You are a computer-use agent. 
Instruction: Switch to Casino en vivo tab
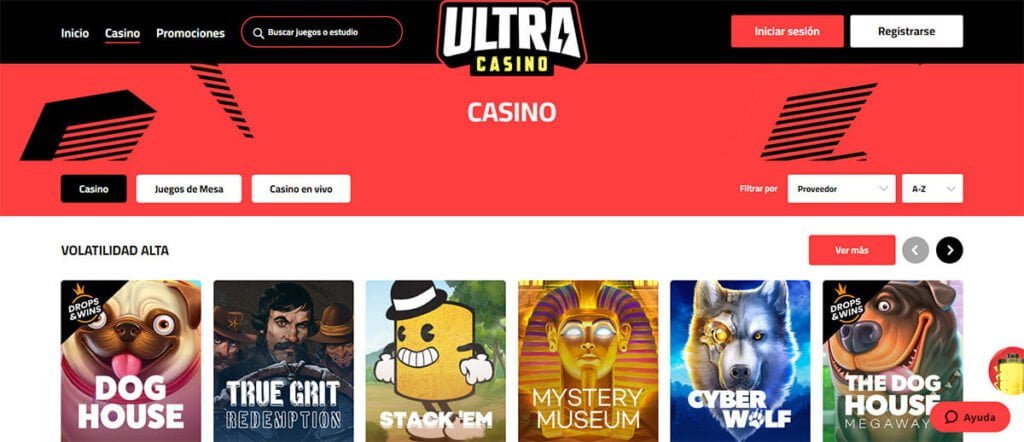click(x=301, y=189)
